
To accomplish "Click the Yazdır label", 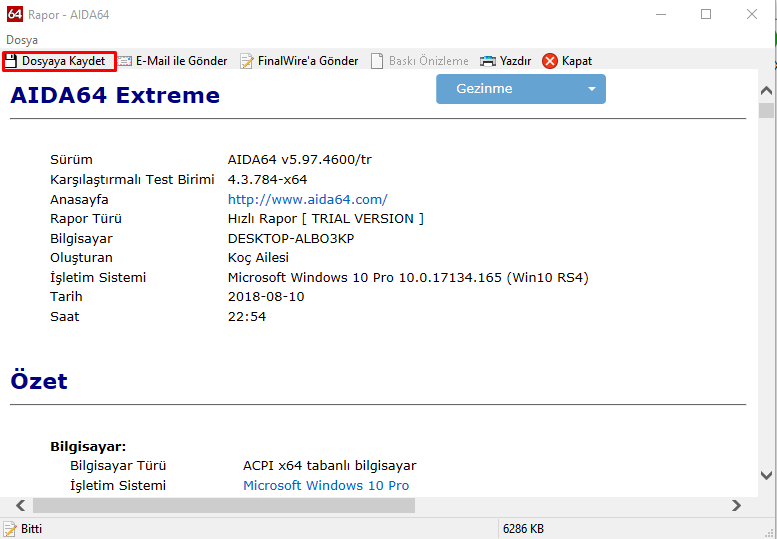I will (515, 61).
